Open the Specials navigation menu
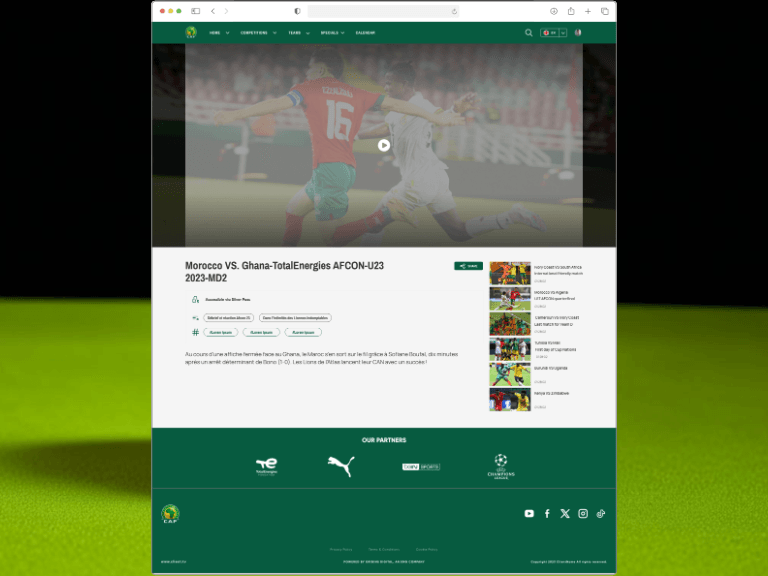768x576 pixels. point(333,33)
